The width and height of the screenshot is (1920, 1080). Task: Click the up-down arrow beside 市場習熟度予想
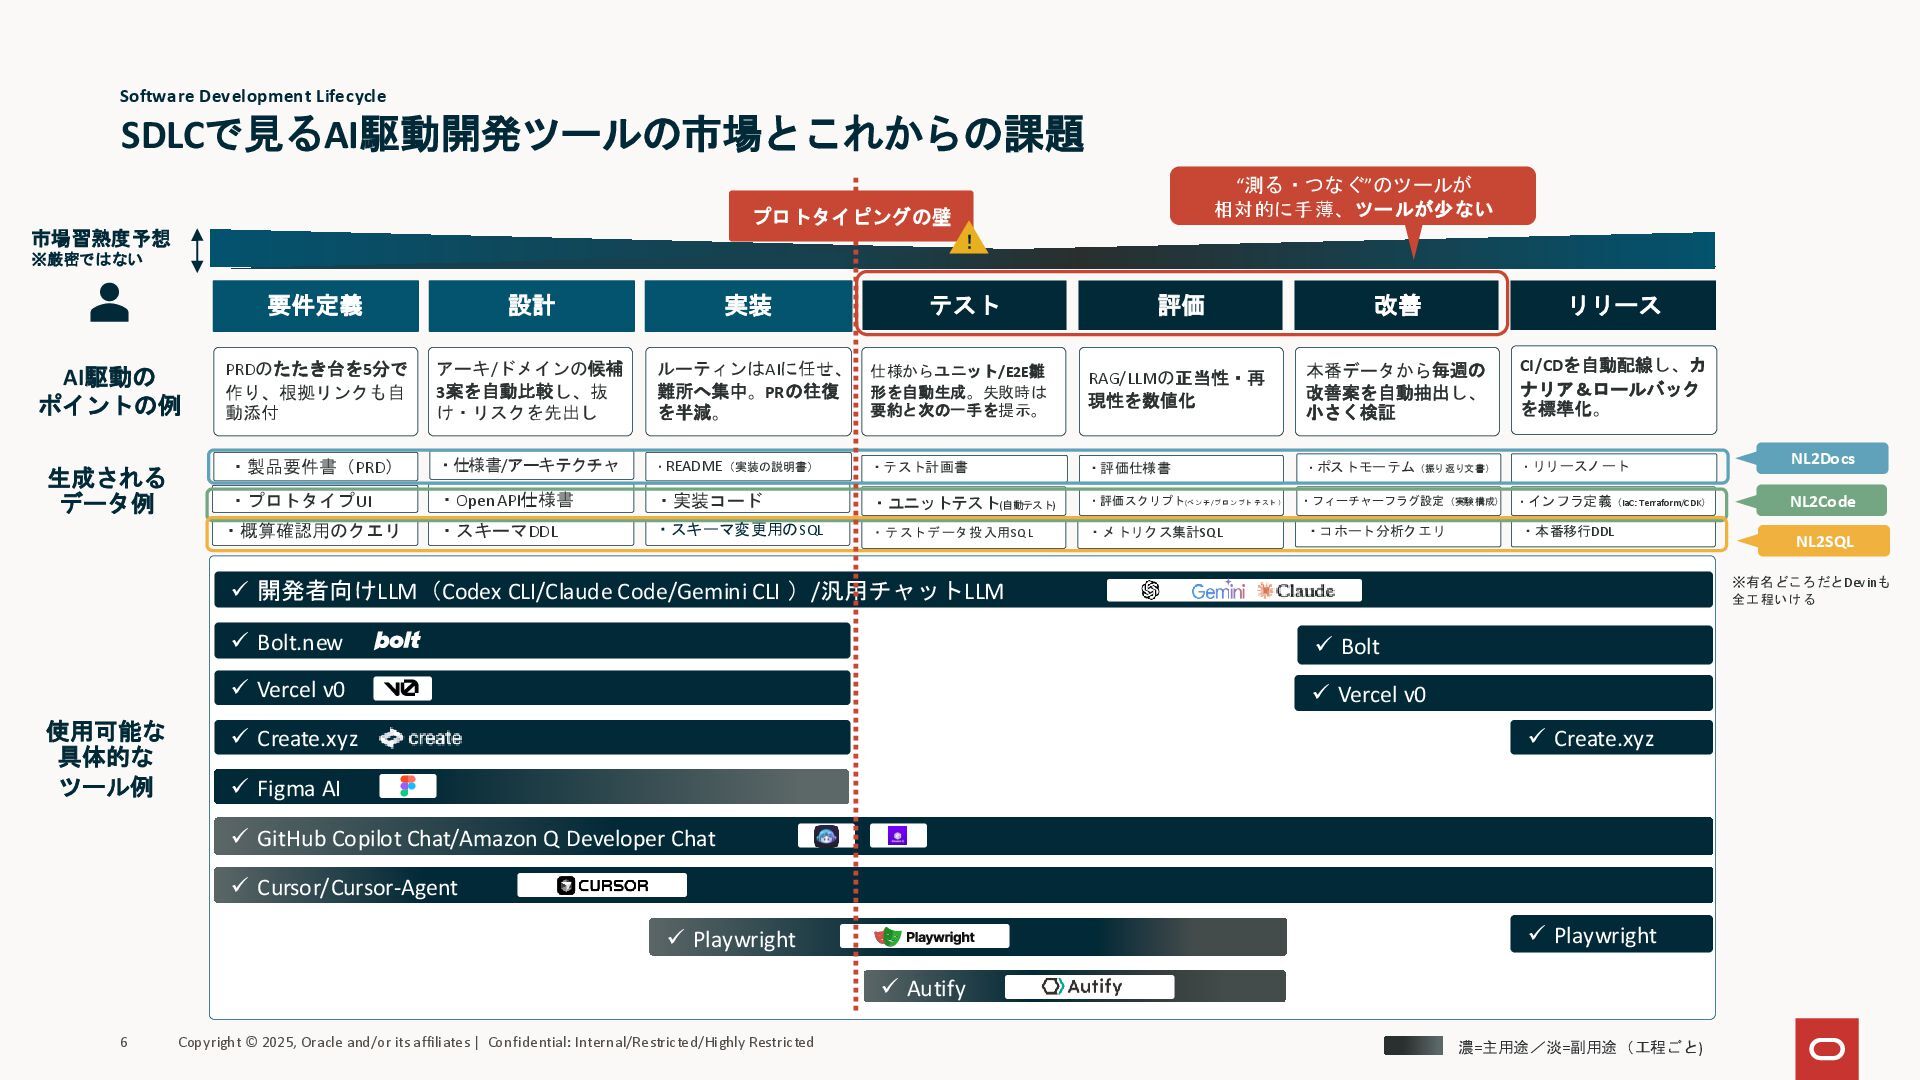[197, 250]
